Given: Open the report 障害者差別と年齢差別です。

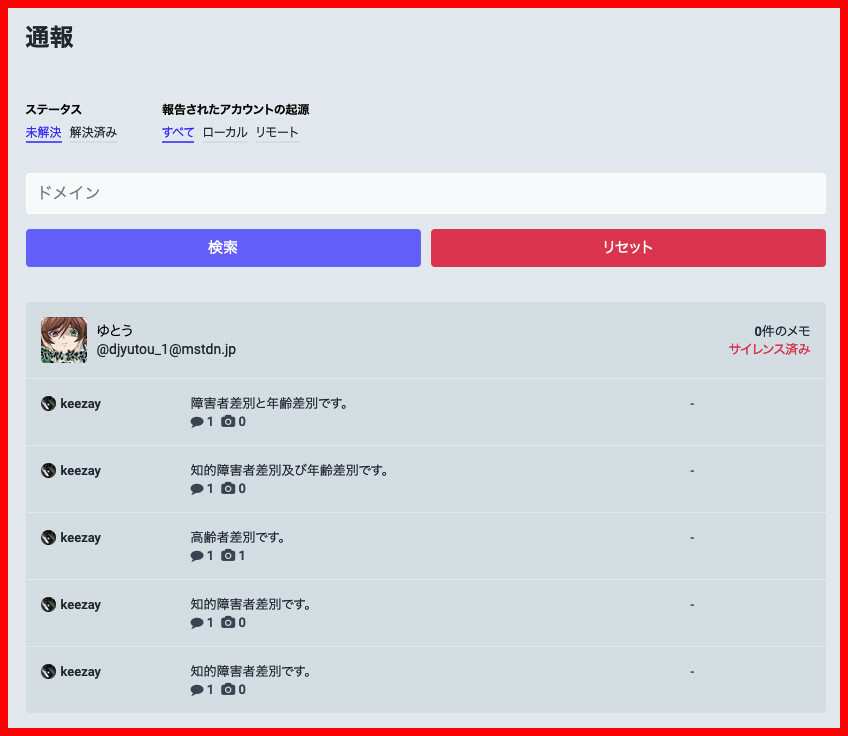Looking at the screenshot, I should tap(269, 403).
